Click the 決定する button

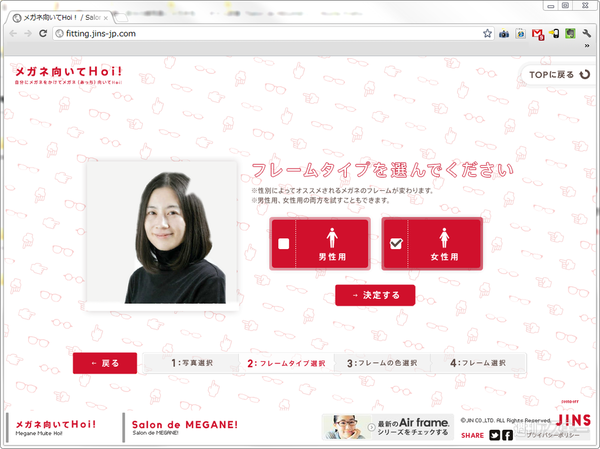pos(375,295)
